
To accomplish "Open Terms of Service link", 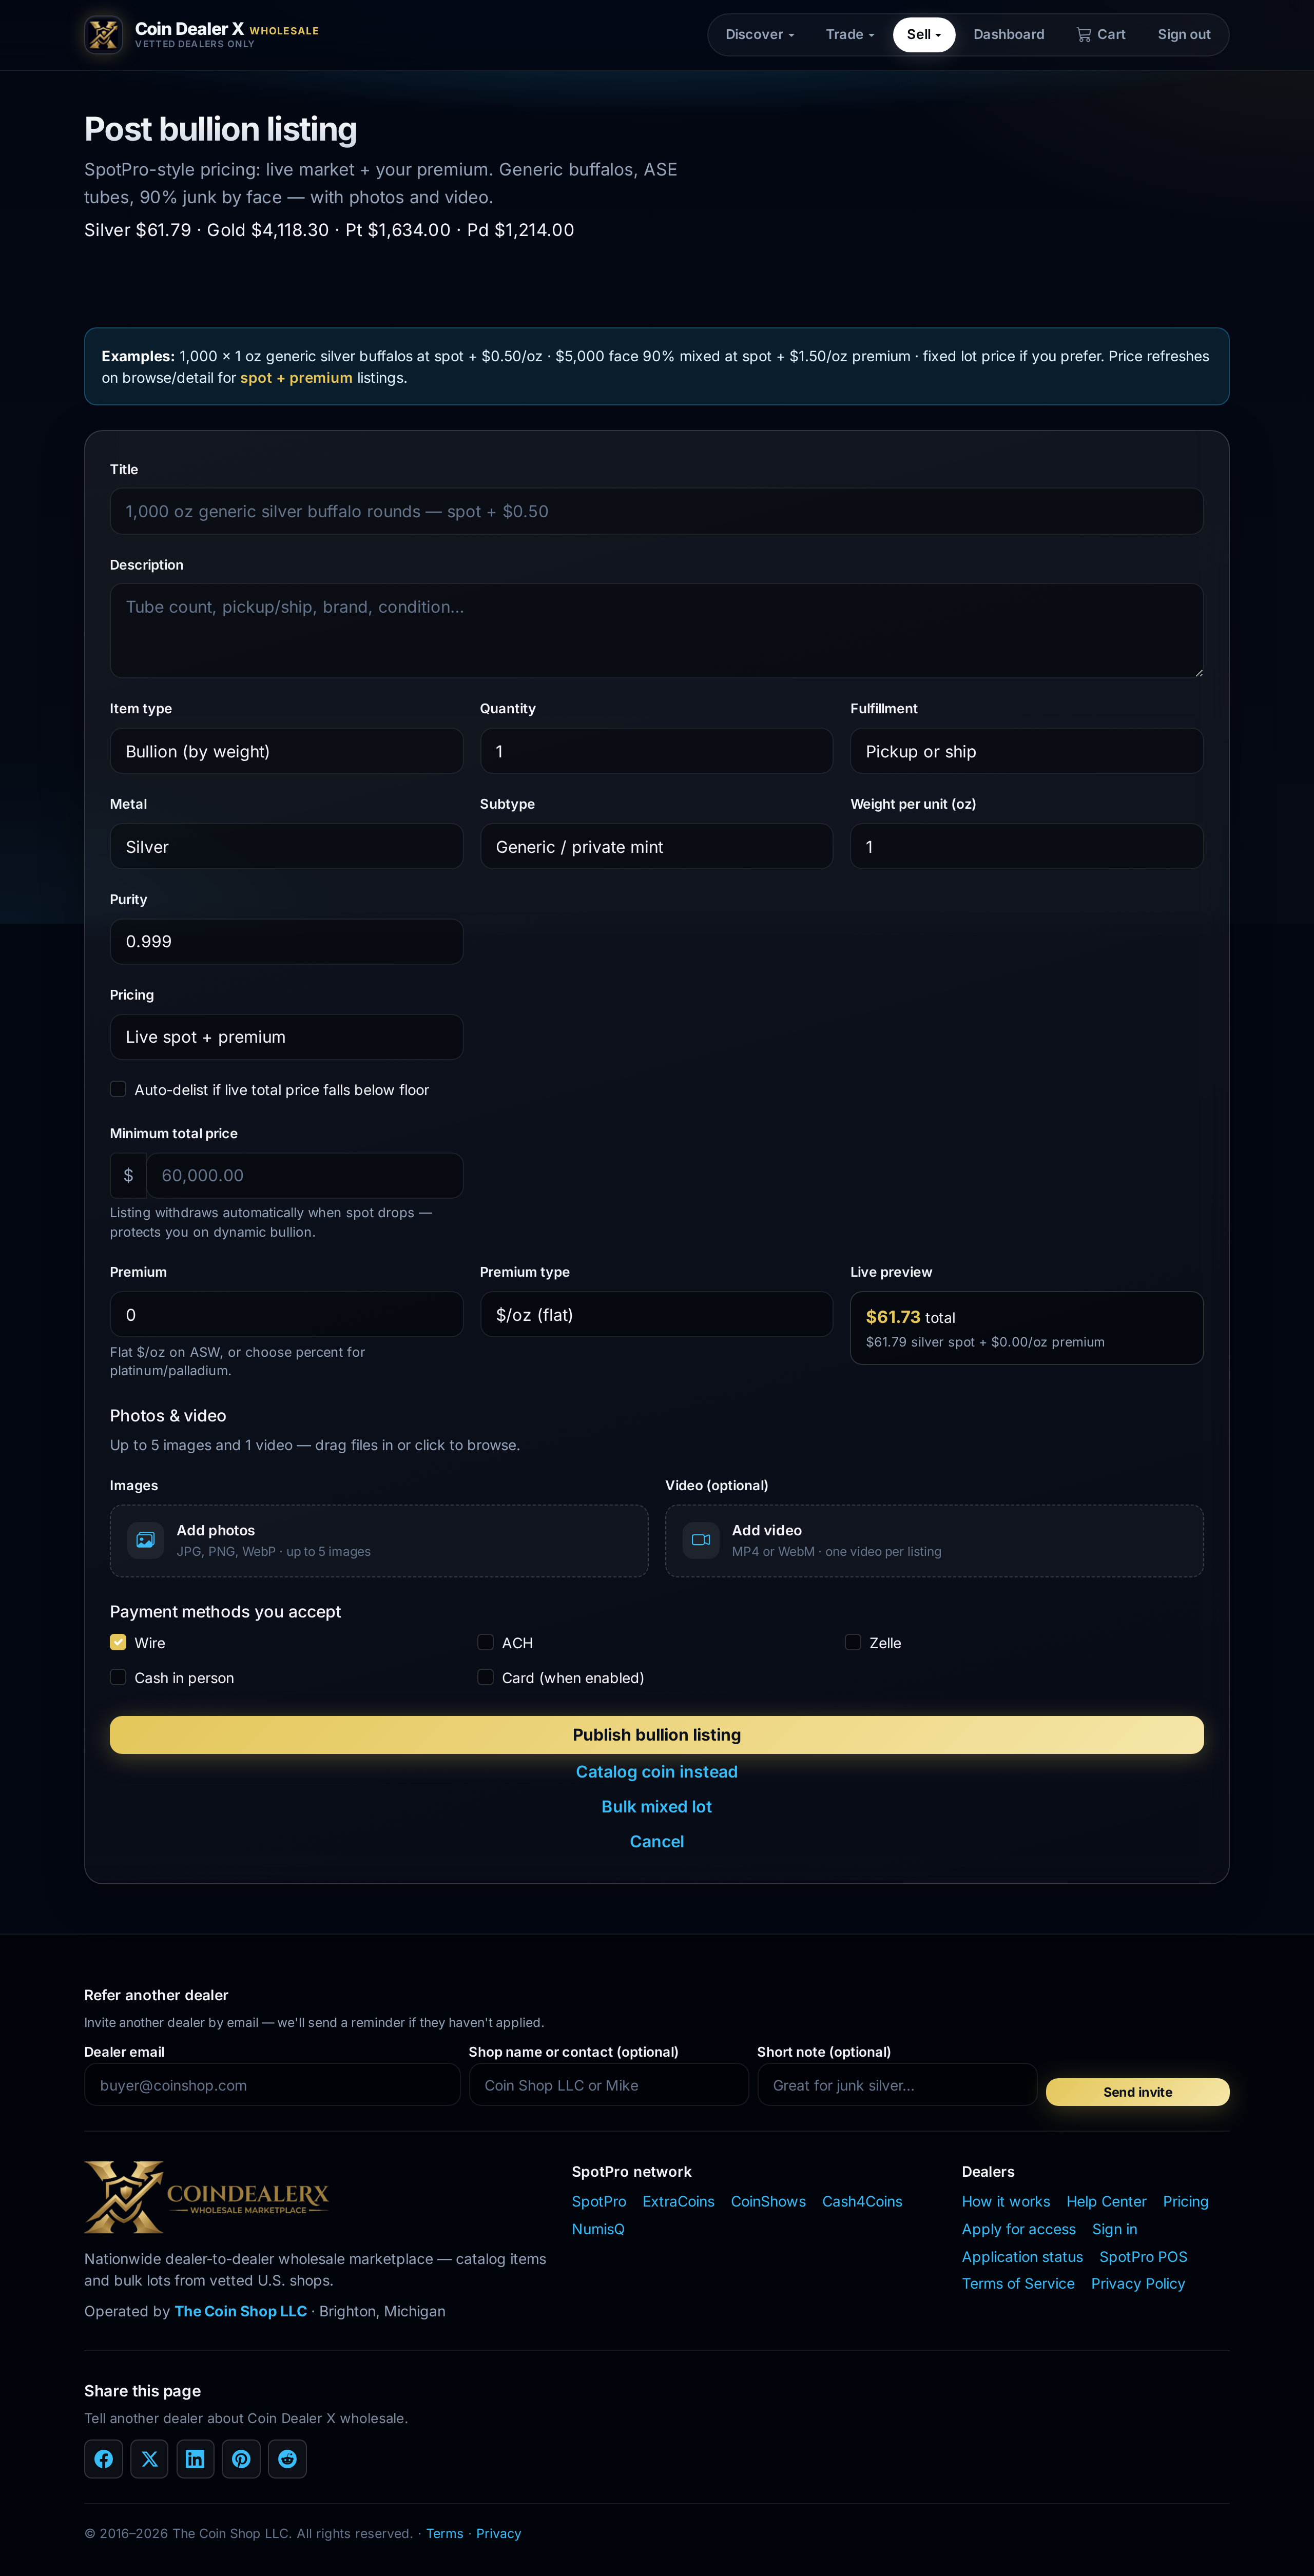I will click(1018, 2284).
